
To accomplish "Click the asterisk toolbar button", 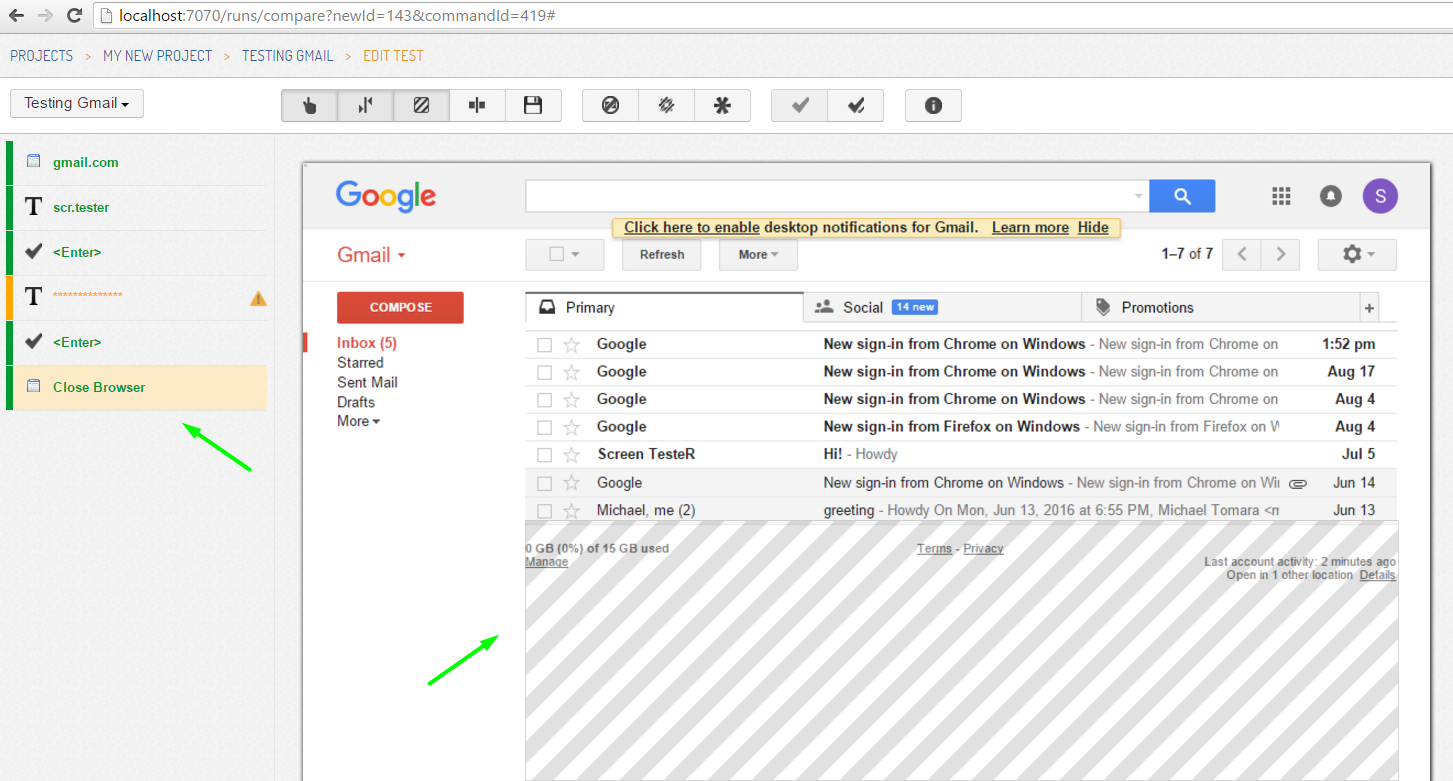I will coord(722,106).
